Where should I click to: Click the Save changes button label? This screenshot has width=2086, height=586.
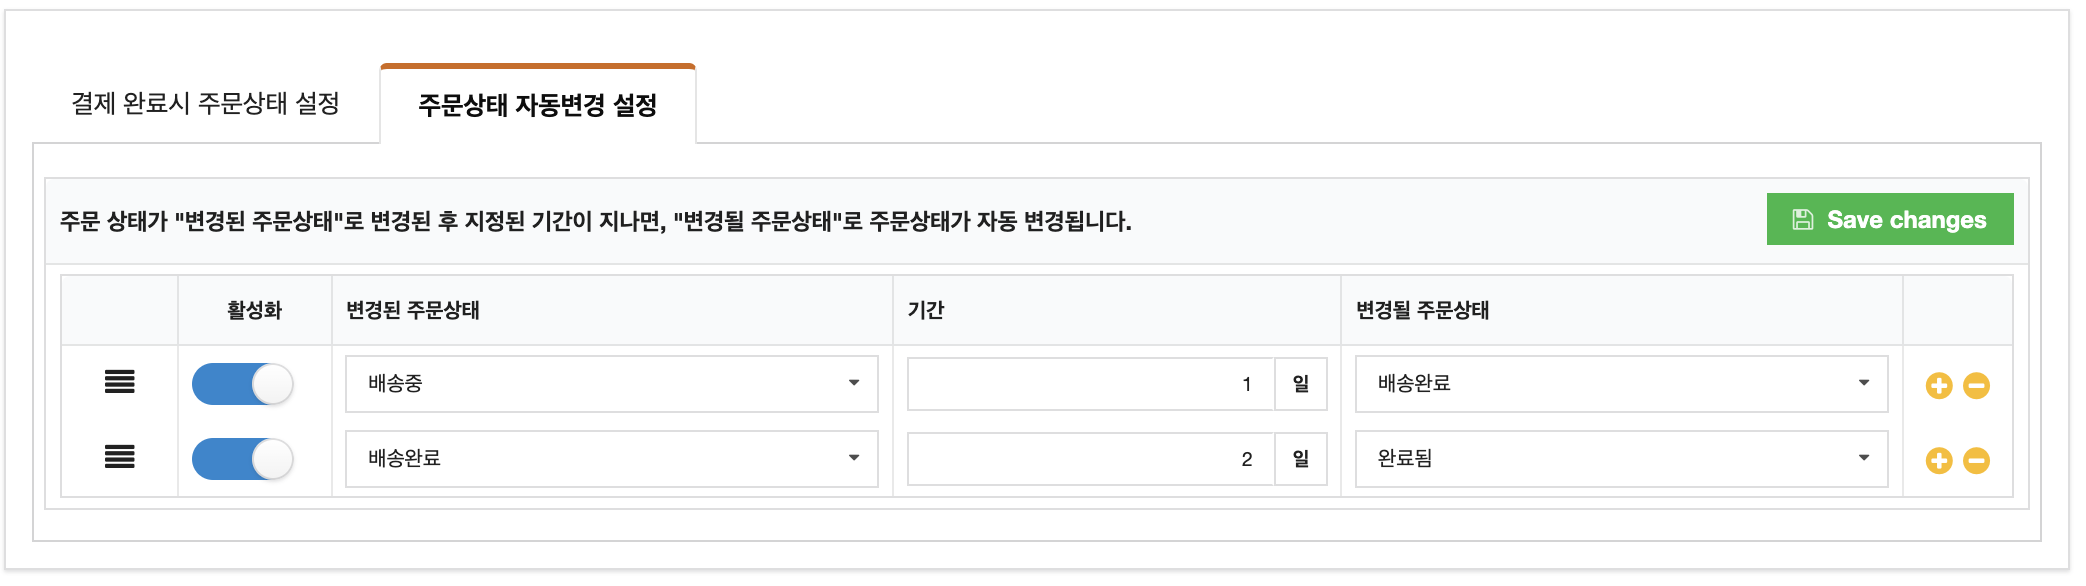1906,220
